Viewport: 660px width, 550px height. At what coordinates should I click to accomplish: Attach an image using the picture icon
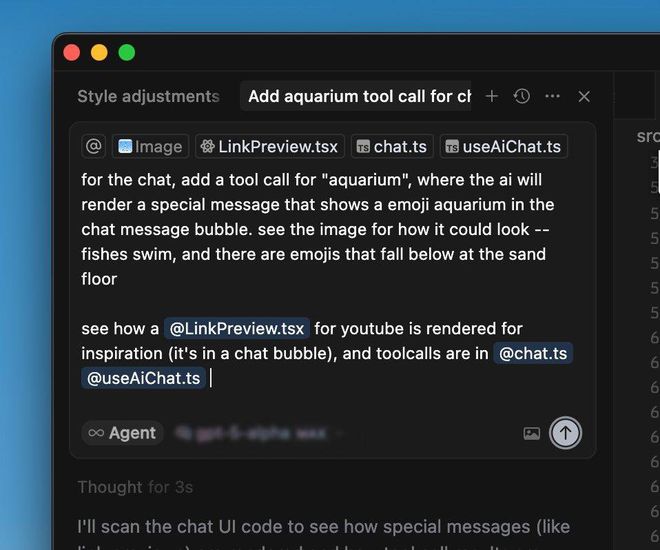click(x=531, y=433)
